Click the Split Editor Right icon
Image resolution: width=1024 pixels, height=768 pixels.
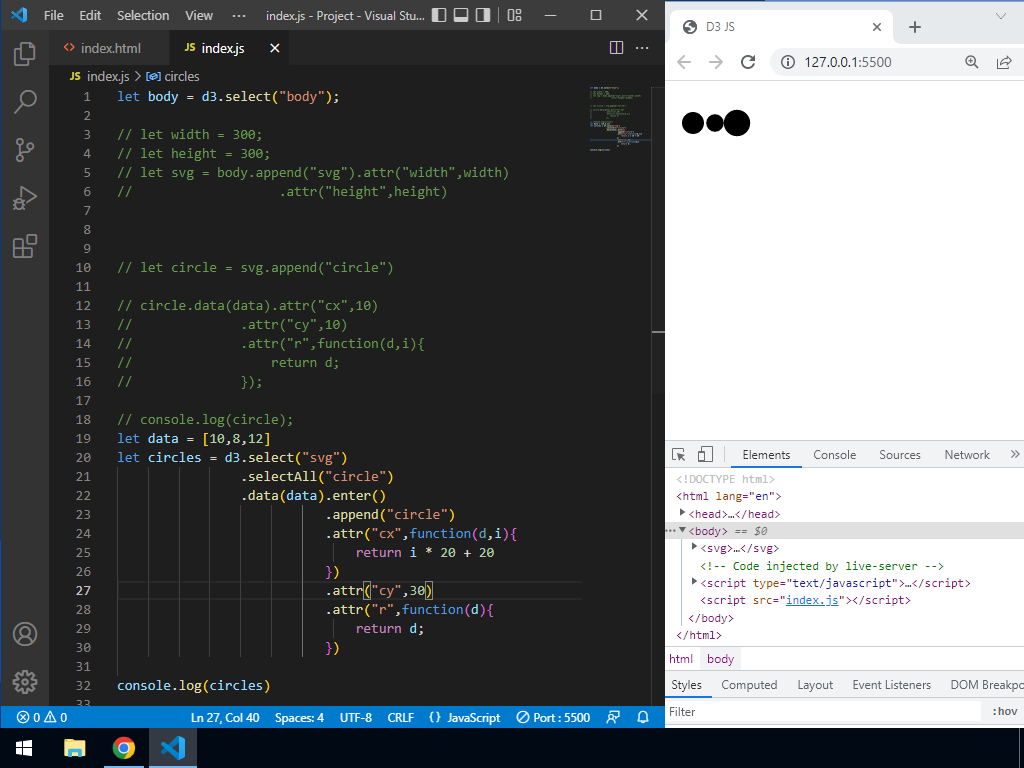[x=616, y=48]
